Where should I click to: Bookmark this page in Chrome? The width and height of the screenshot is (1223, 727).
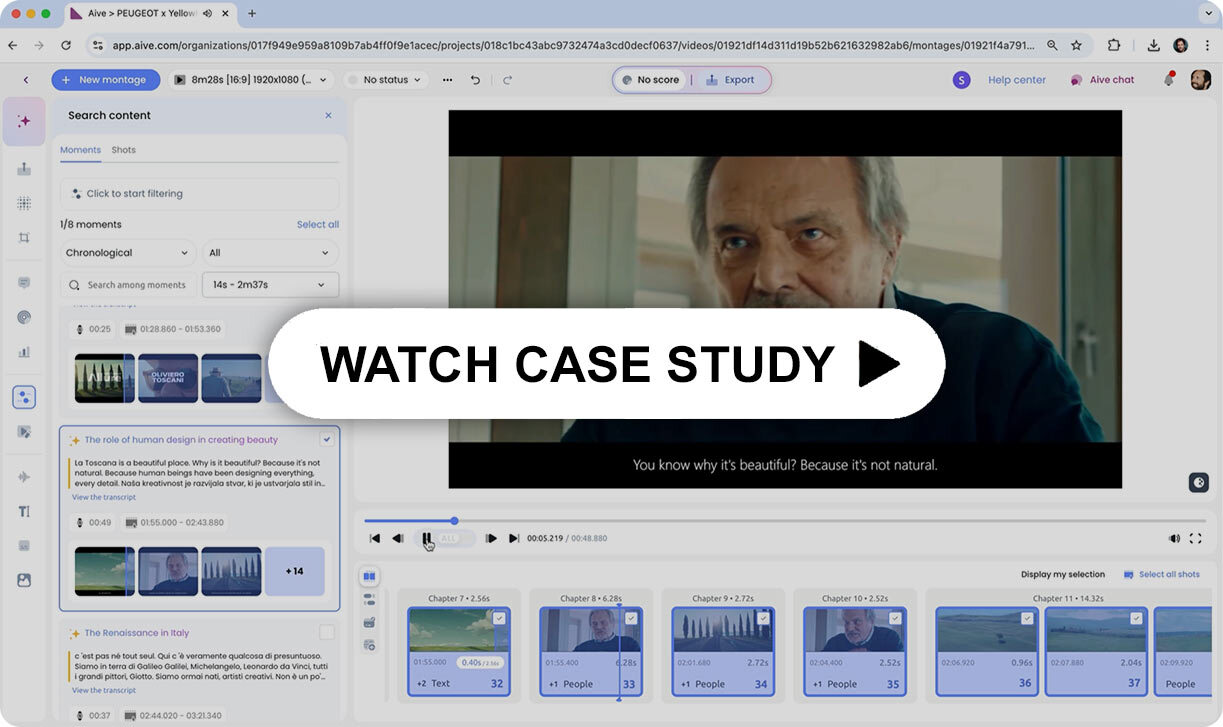[x=1077, y=45]
